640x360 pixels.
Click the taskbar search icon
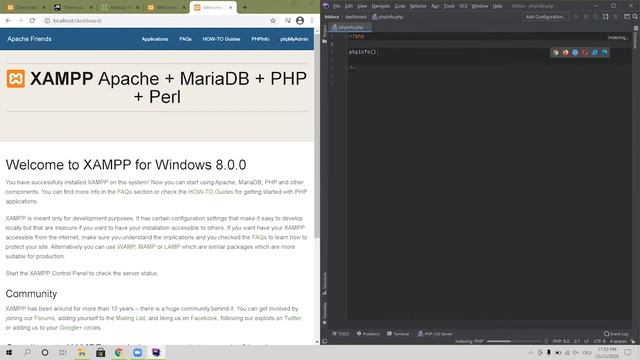27,352
